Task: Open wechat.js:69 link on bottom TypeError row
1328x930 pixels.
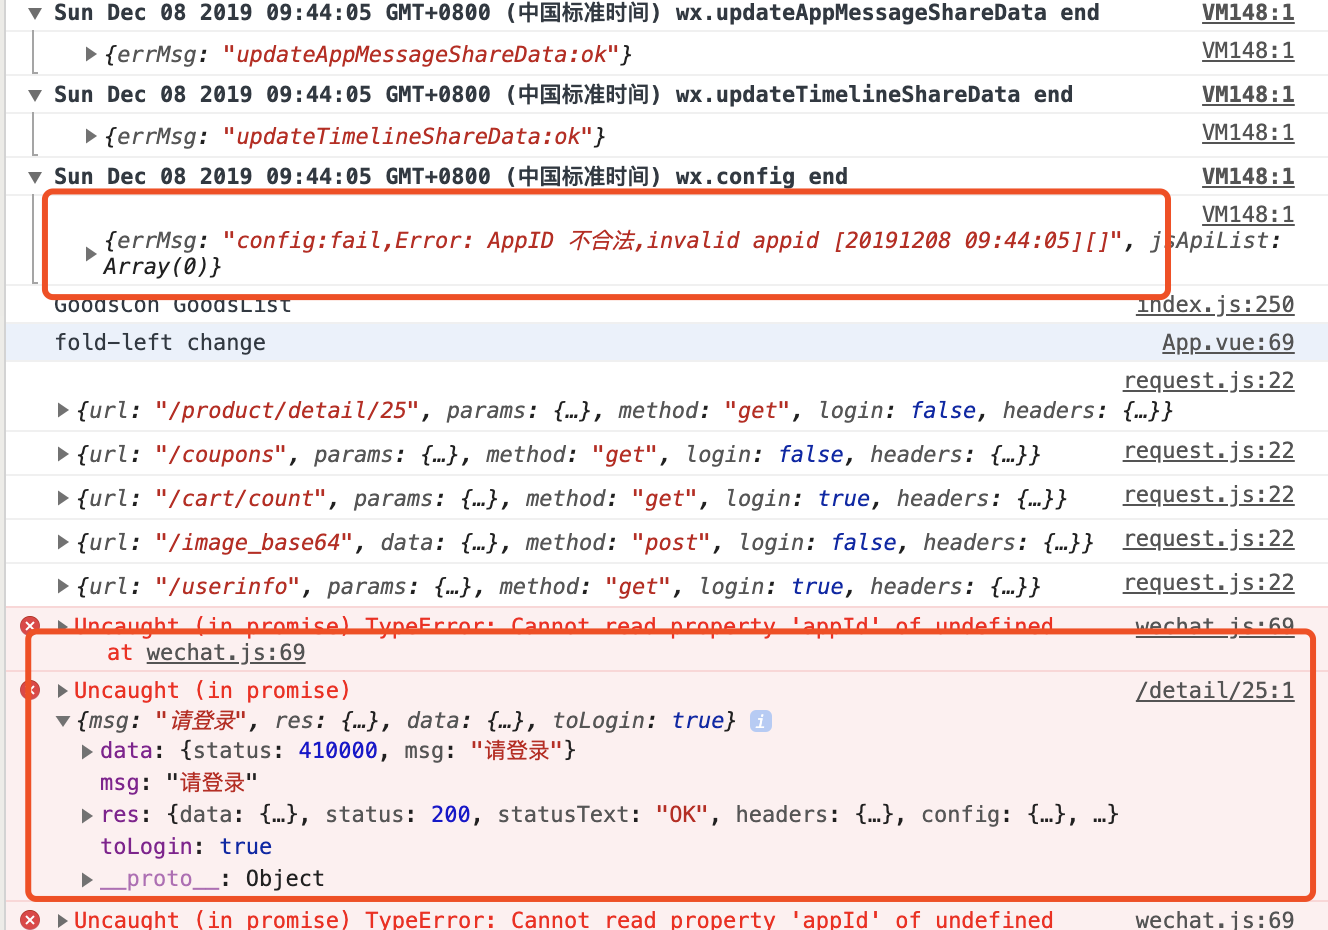Action: [1215, 919]
